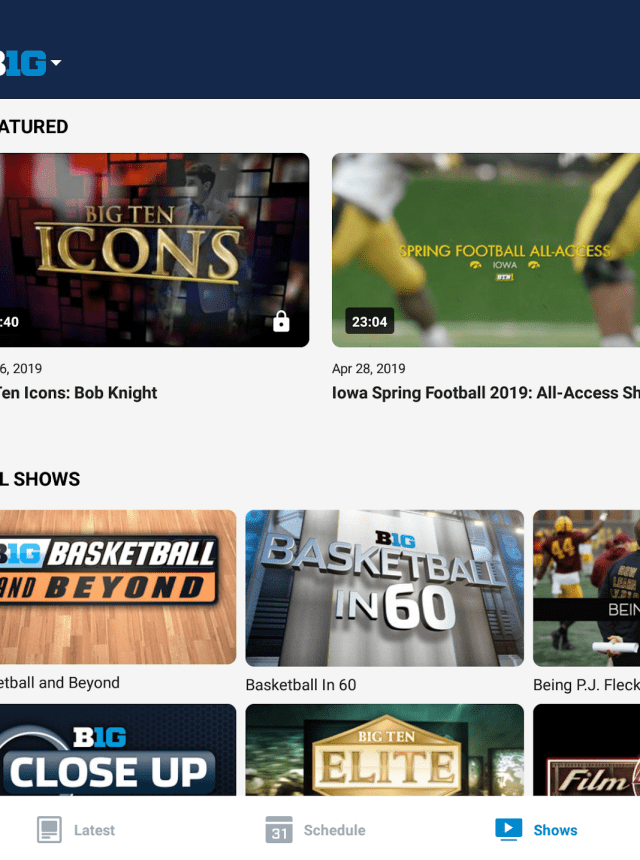Click the Apr 28, 2019 date text
Screen dimensions: 640x860
(369, 369)
